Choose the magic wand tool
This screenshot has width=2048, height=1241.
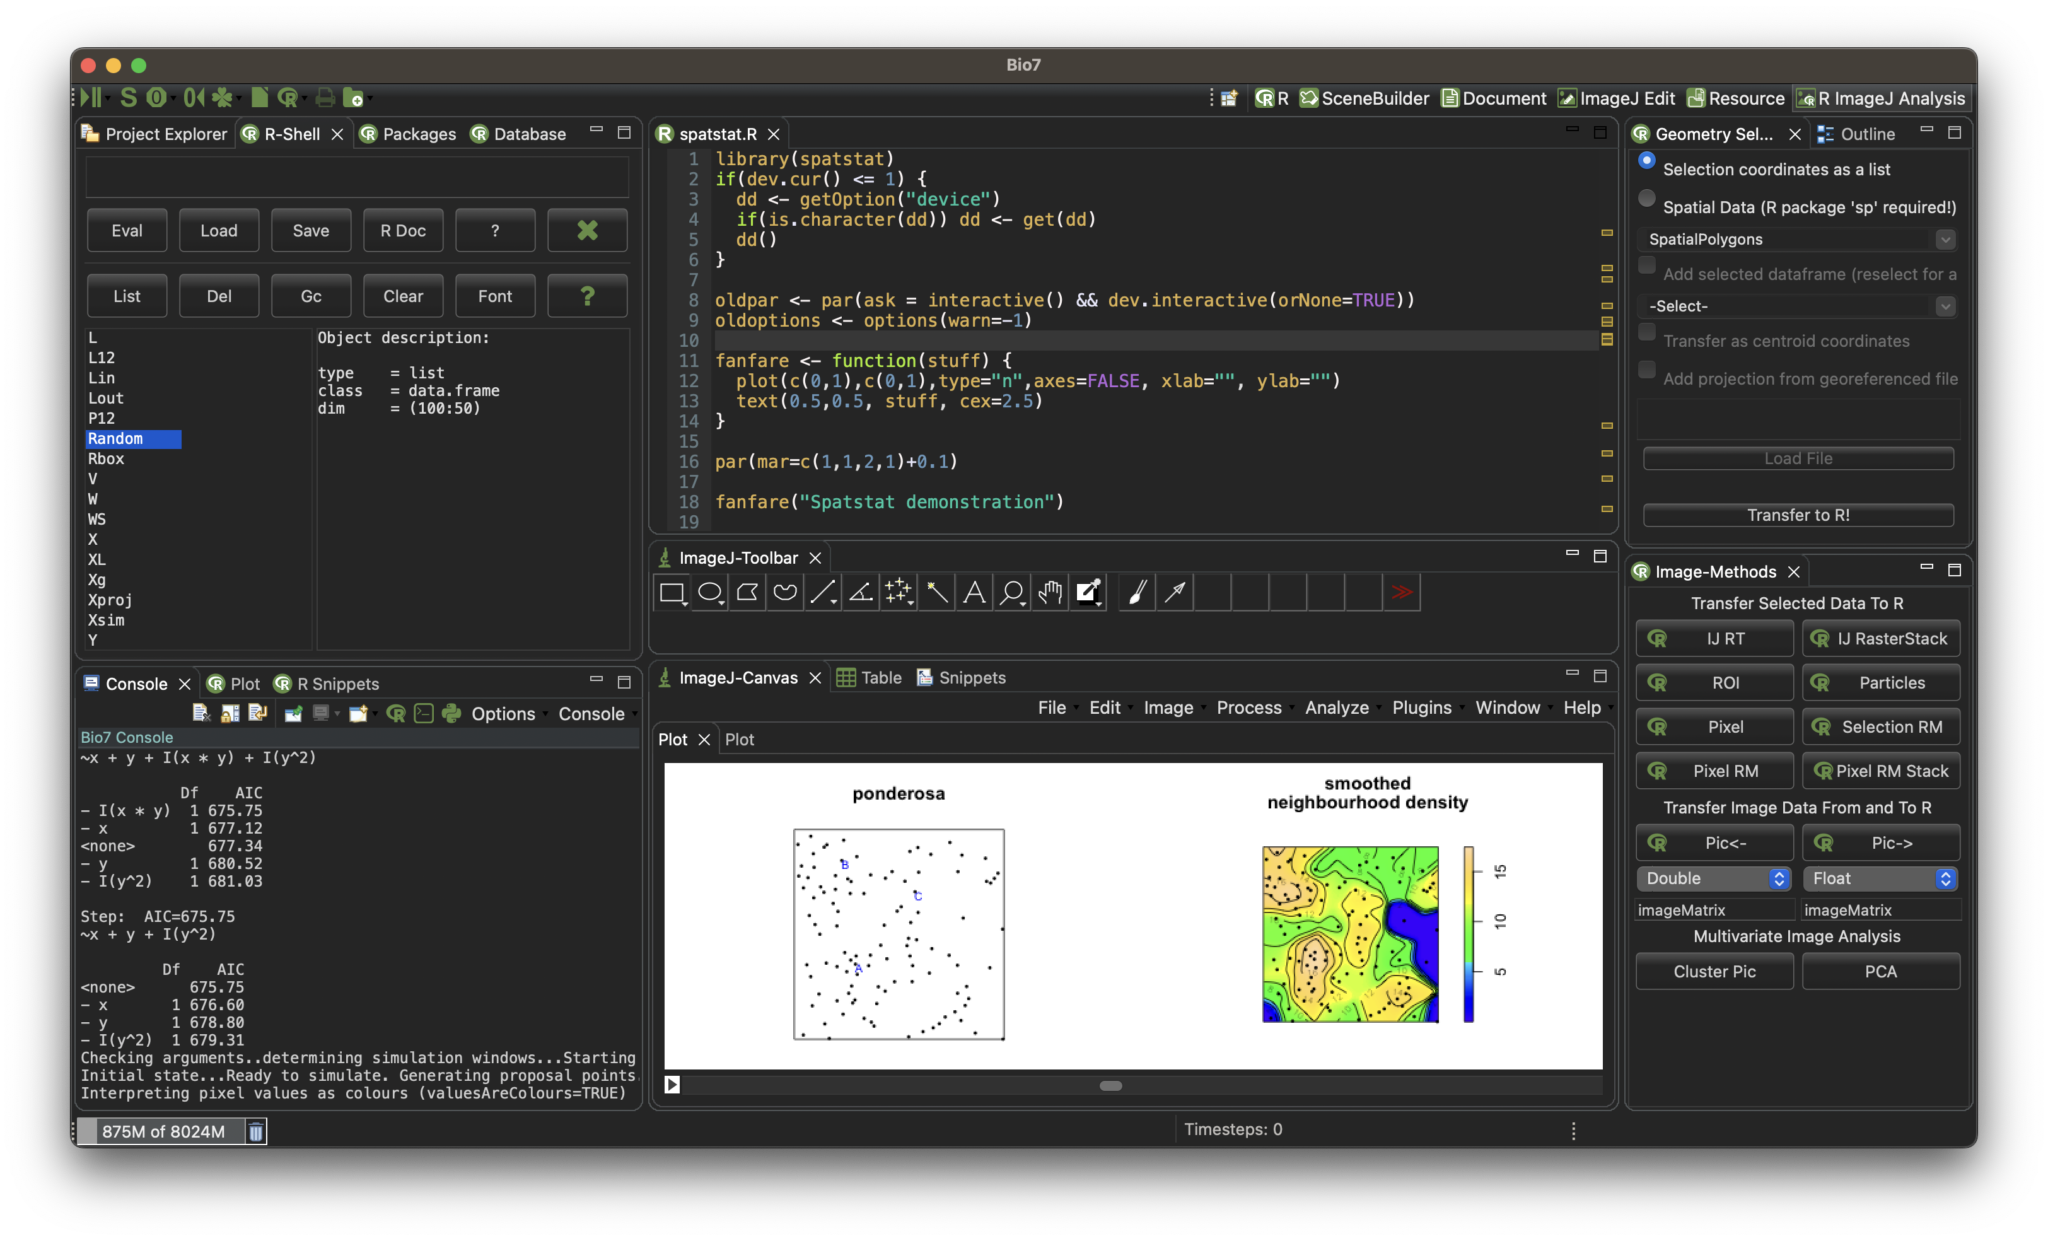(x=936, y=592)
